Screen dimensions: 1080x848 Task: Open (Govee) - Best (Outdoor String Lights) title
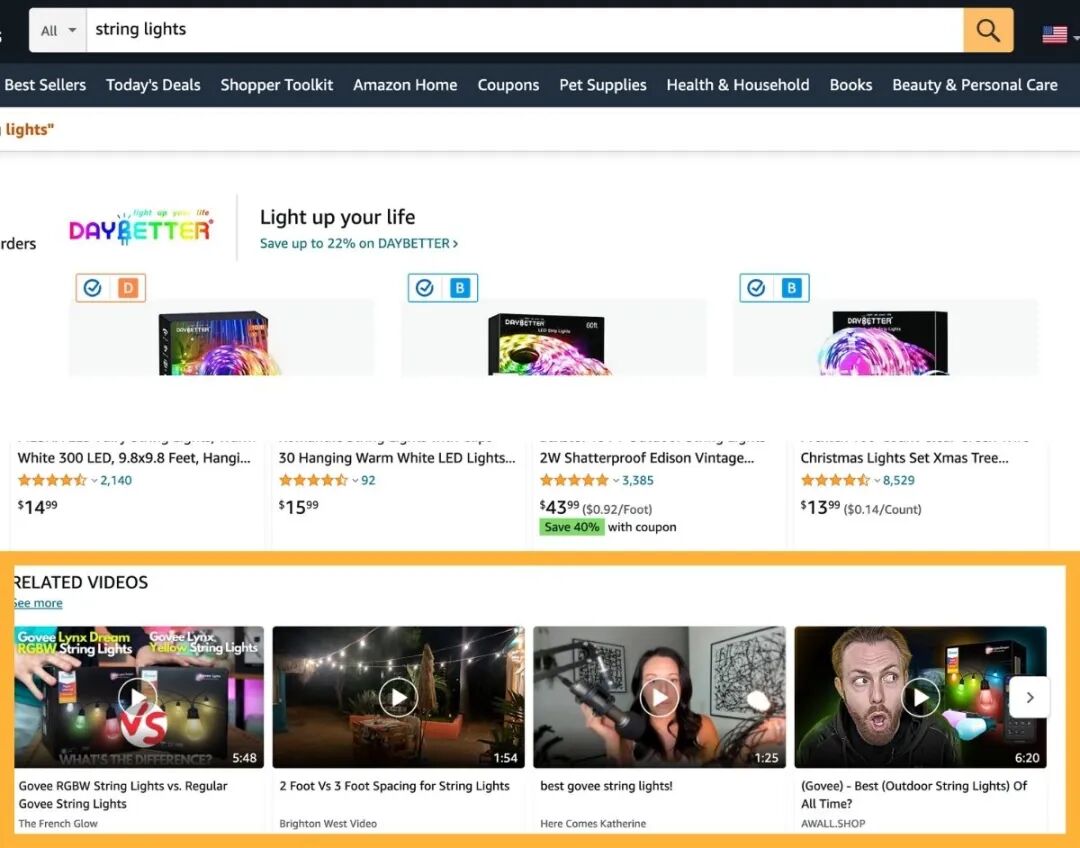pos(914,794)
